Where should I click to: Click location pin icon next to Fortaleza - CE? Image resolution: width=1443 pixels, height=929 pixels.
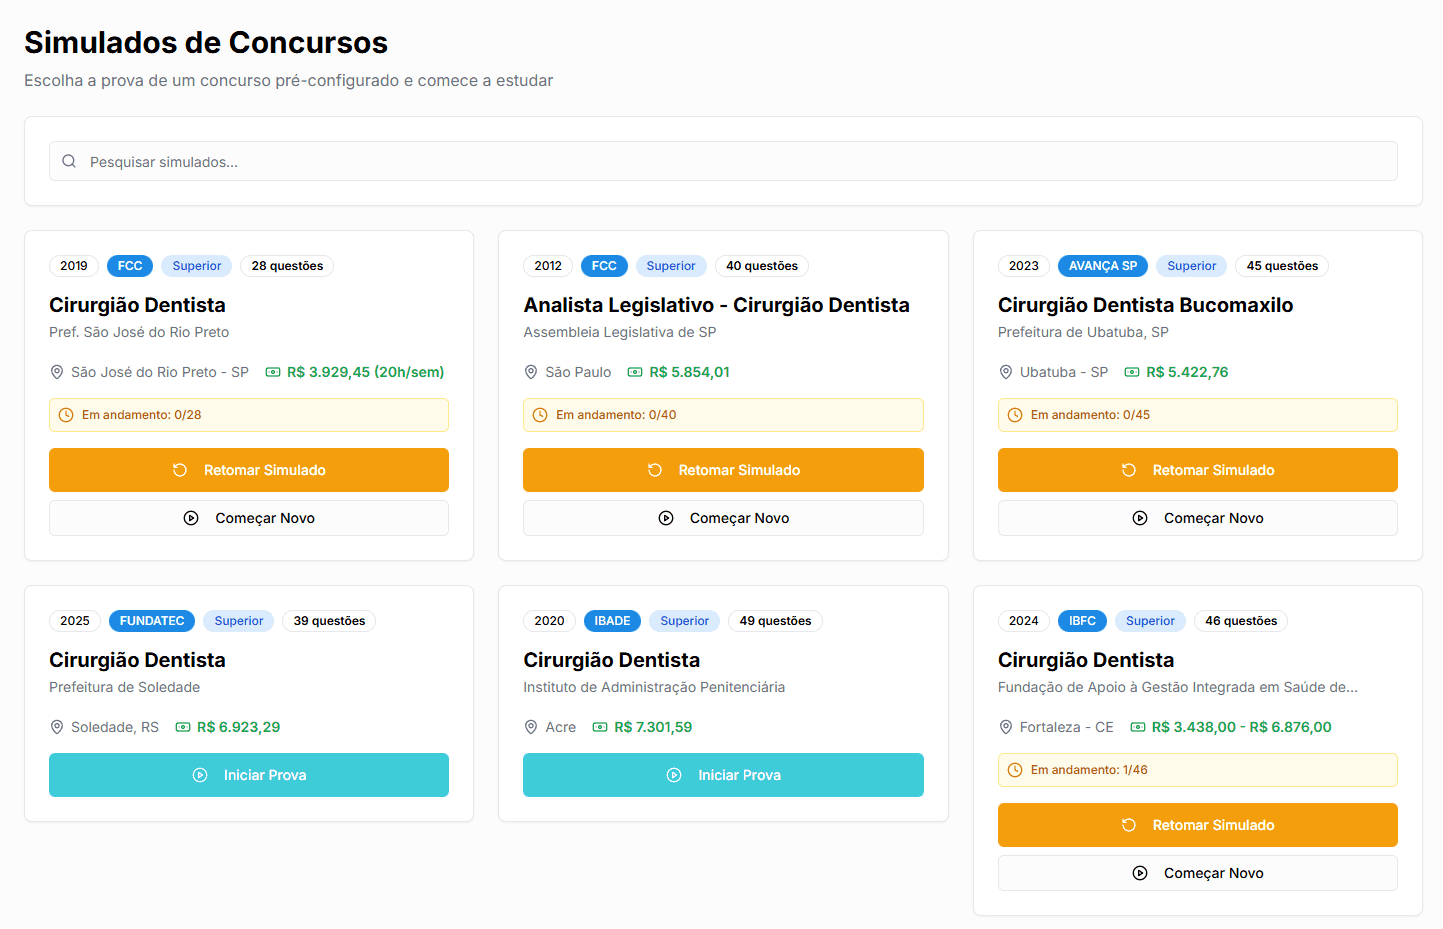[x=1006, y=727]
